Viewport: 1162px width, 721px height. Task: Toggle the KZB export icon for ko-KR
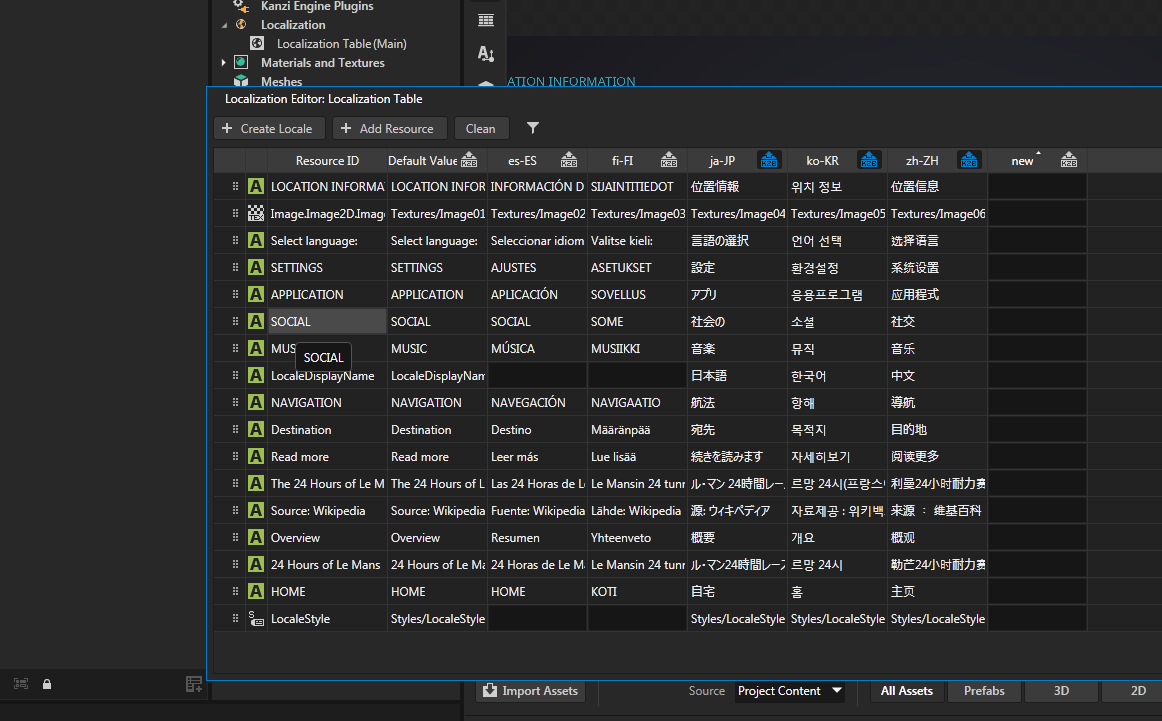tap(868, 160)
